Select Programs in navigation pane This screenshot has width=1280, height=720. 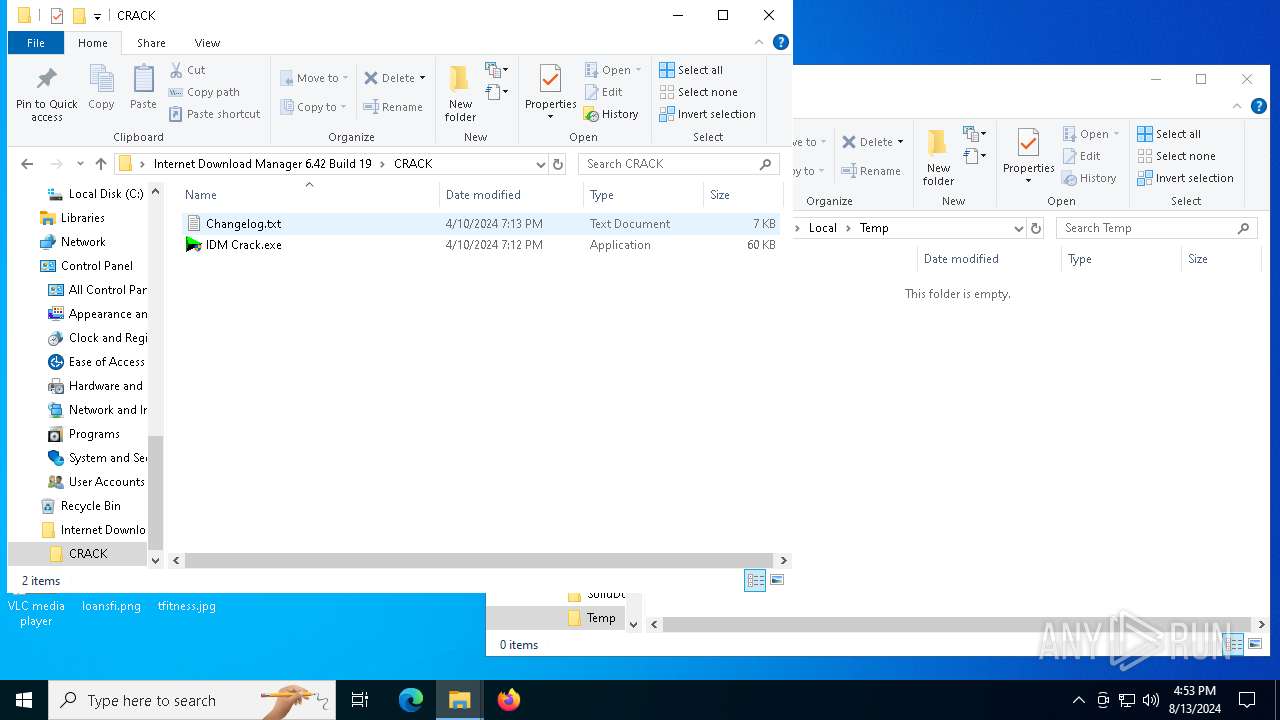click(85, 434)
